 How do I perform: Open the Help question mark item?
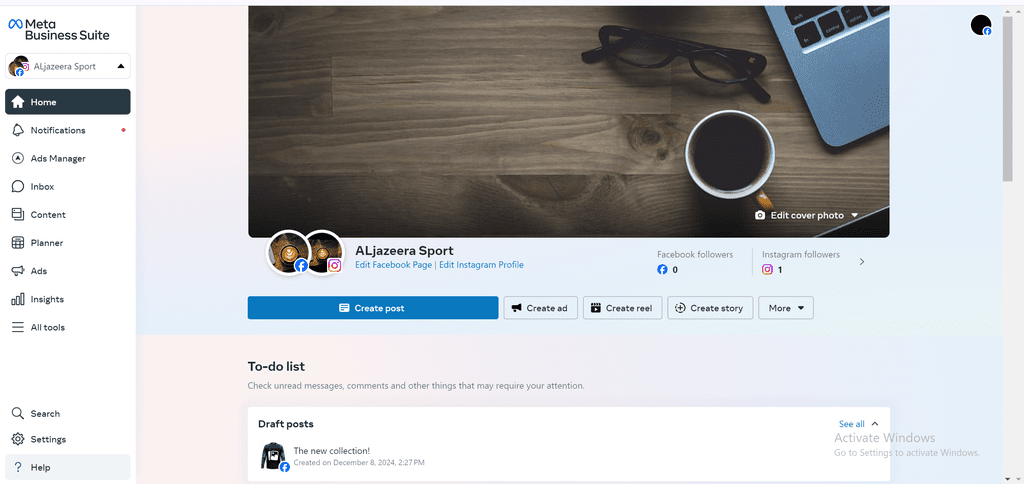[x=67, y=467]
